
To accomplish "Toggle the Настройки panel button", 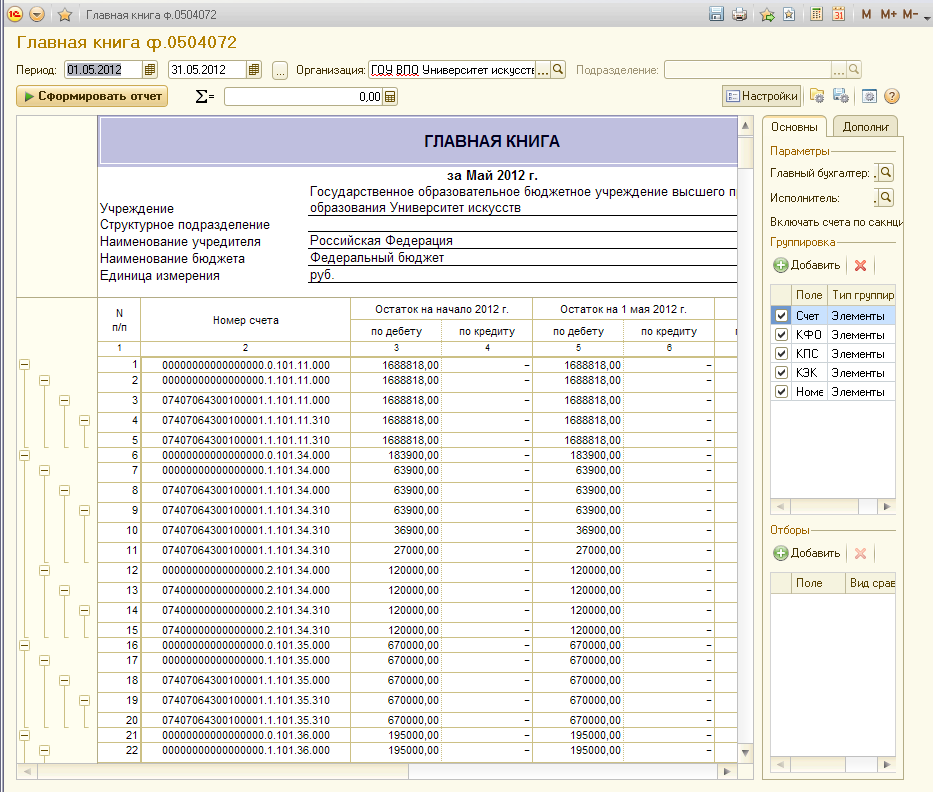I will pos(762,96).
